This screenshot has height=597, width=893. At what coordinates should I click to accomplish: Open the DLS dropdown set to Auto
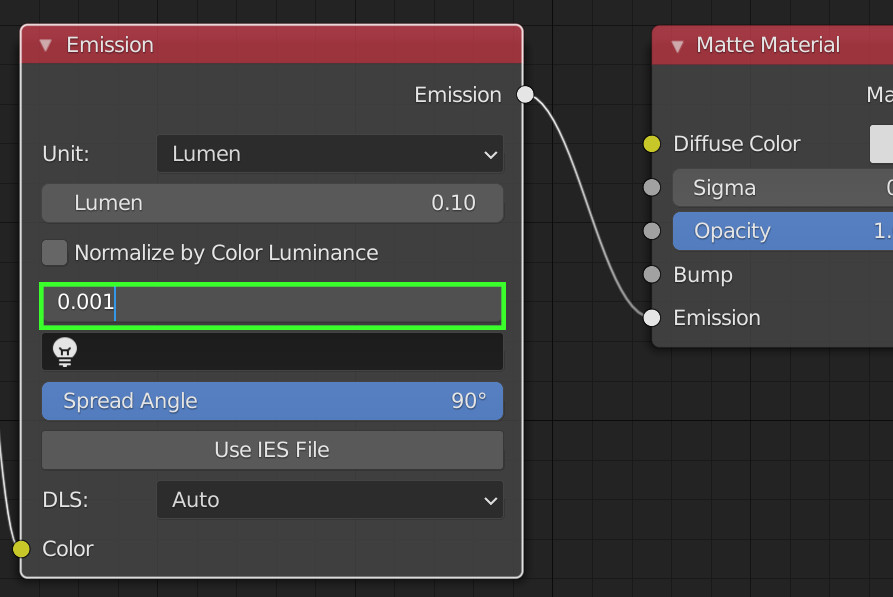[329, 499]
